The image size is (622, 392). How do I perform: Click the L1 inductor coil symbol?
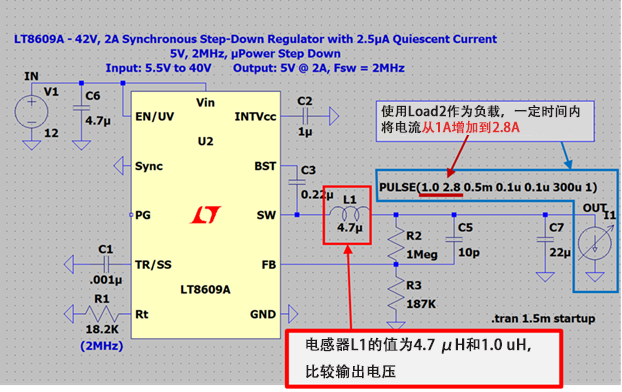click(x=350, y=214)
